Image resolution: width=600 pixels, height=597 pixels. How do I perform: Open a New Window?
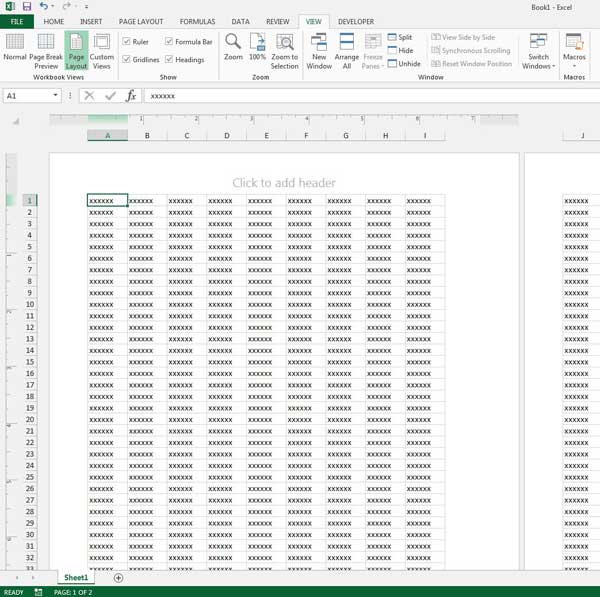tap(319, 49)
